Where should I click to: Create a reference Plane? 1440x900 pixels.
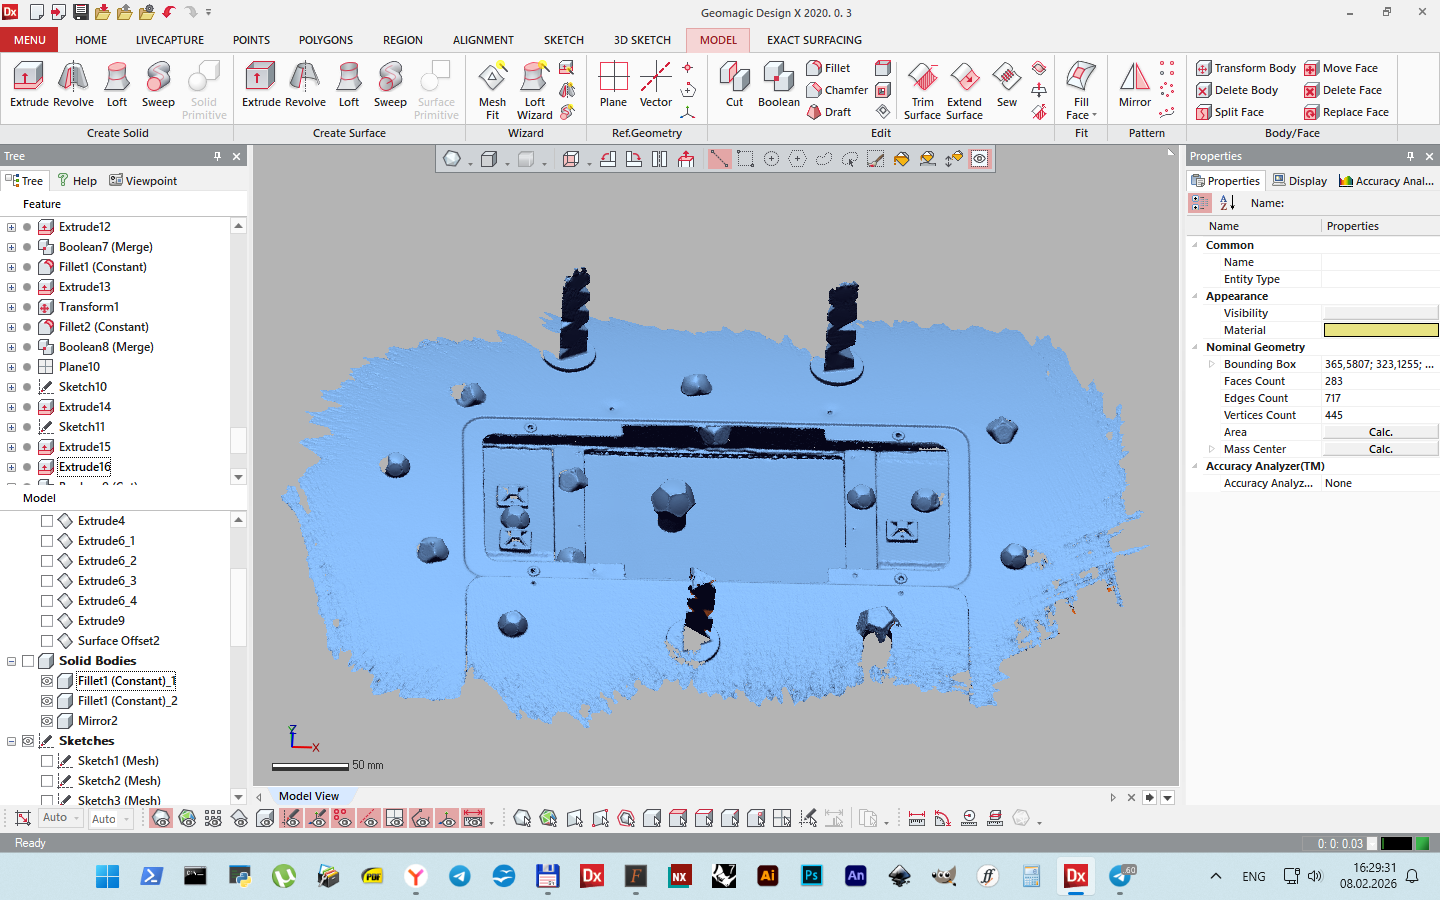pos(613,84)
